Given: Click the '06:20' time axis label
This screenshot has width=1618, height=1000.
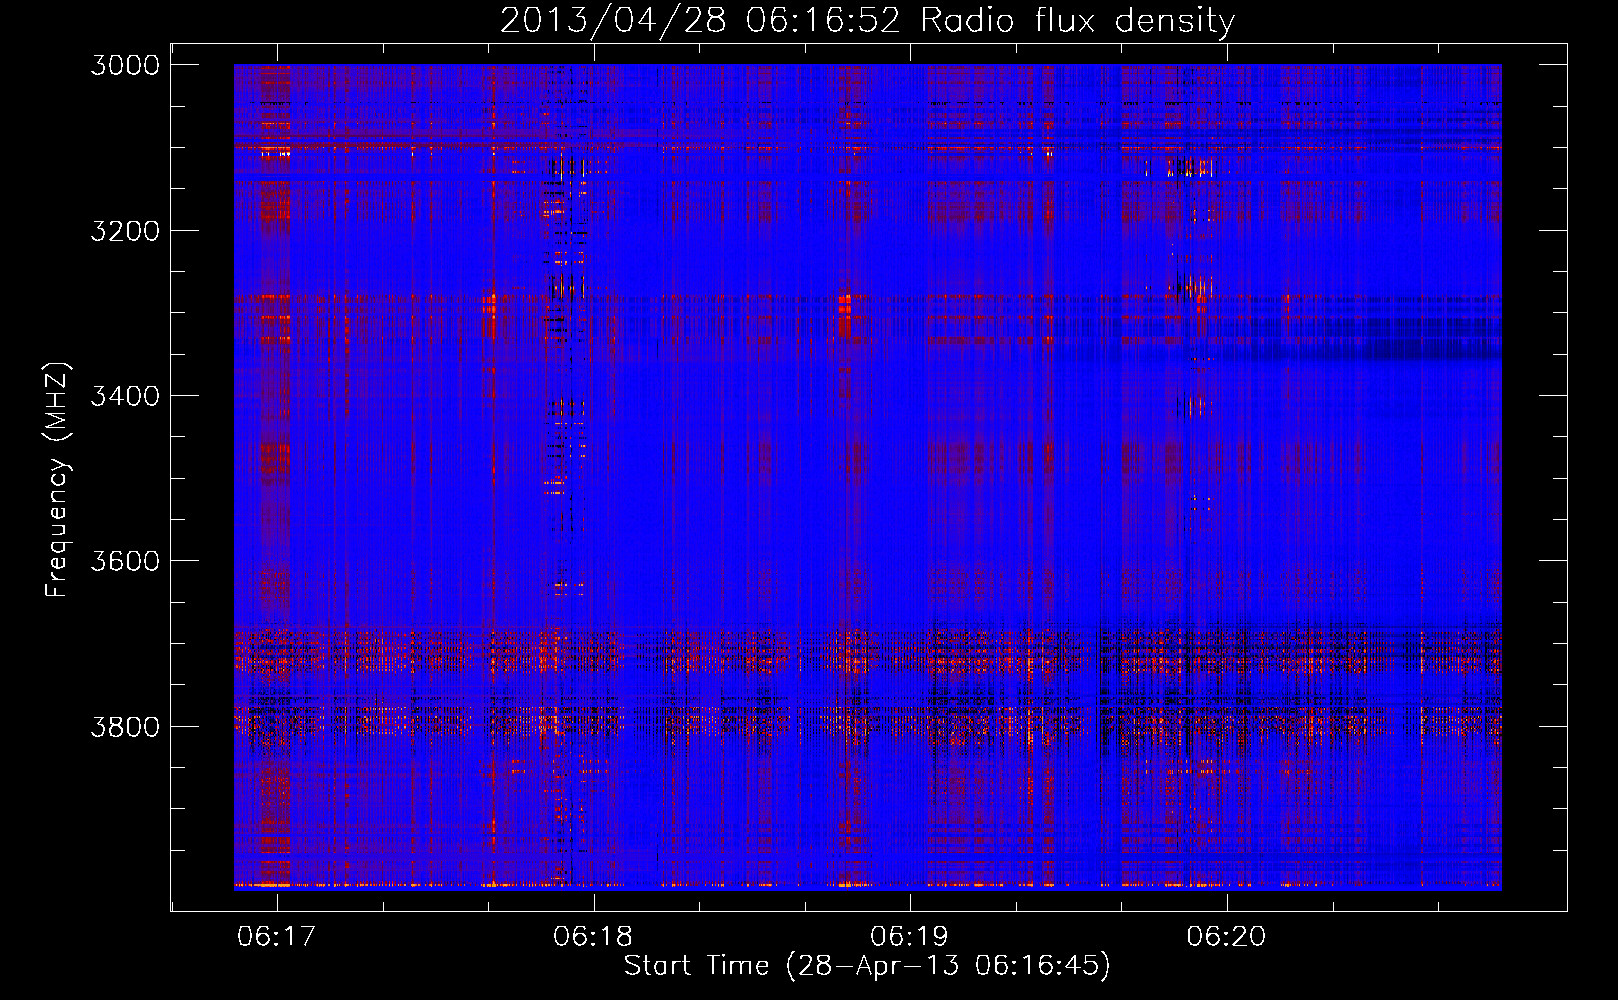Looking at the screenshot, I should coord(1226,936).
